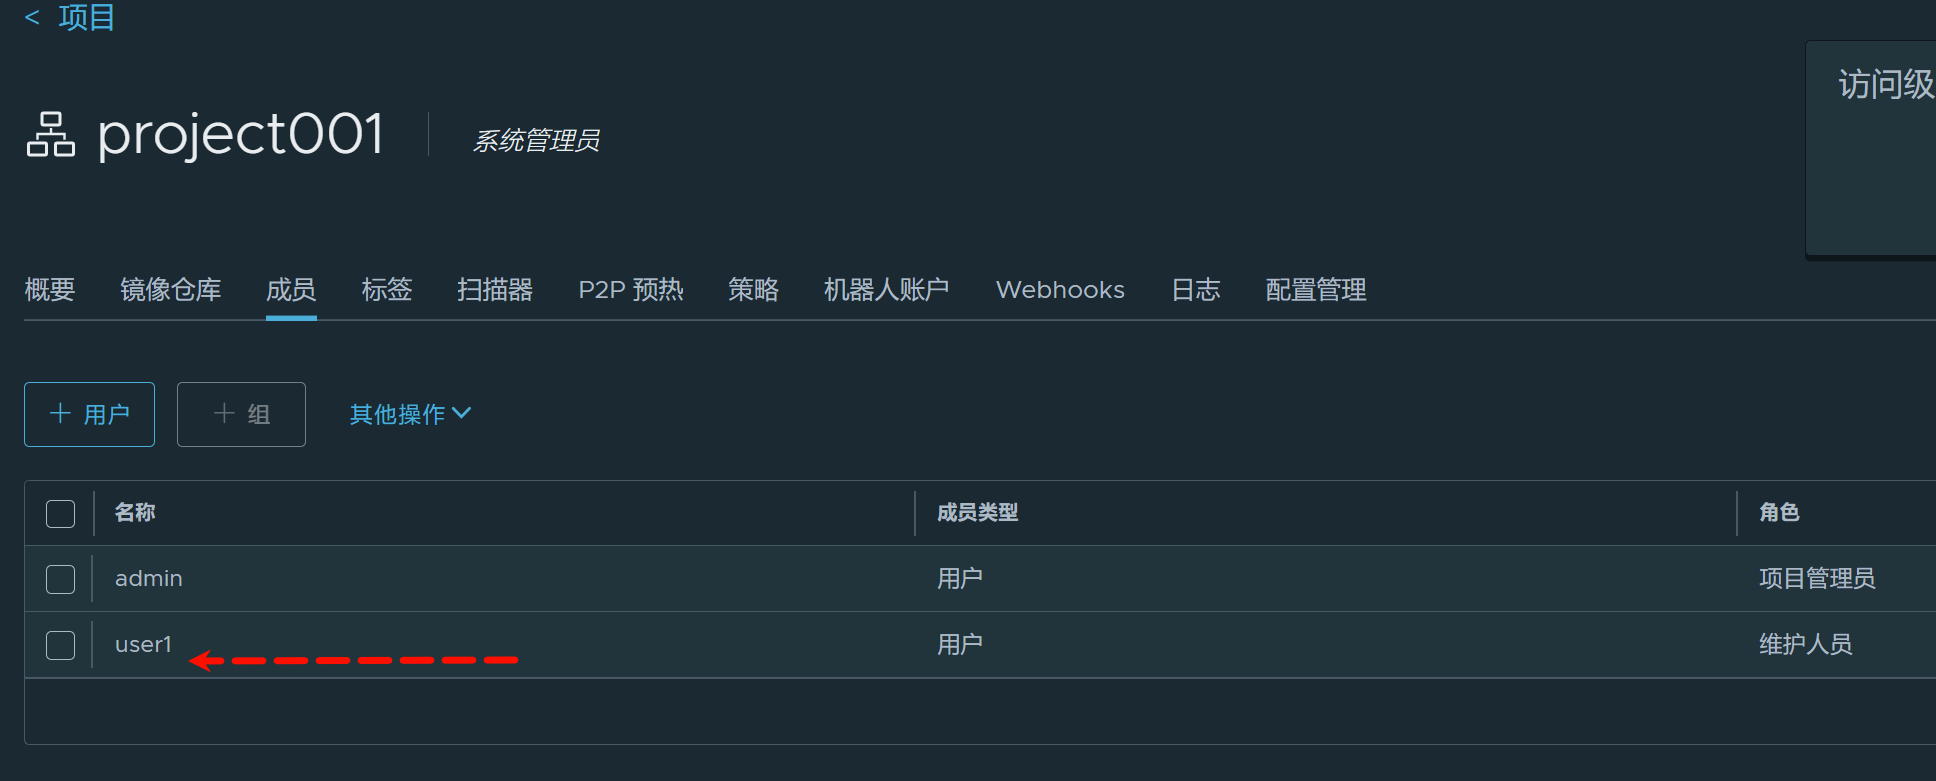Viewport: 1936px width, 781px height.
Task: Open the P2P 预热 tab
Action: [631, 290]
